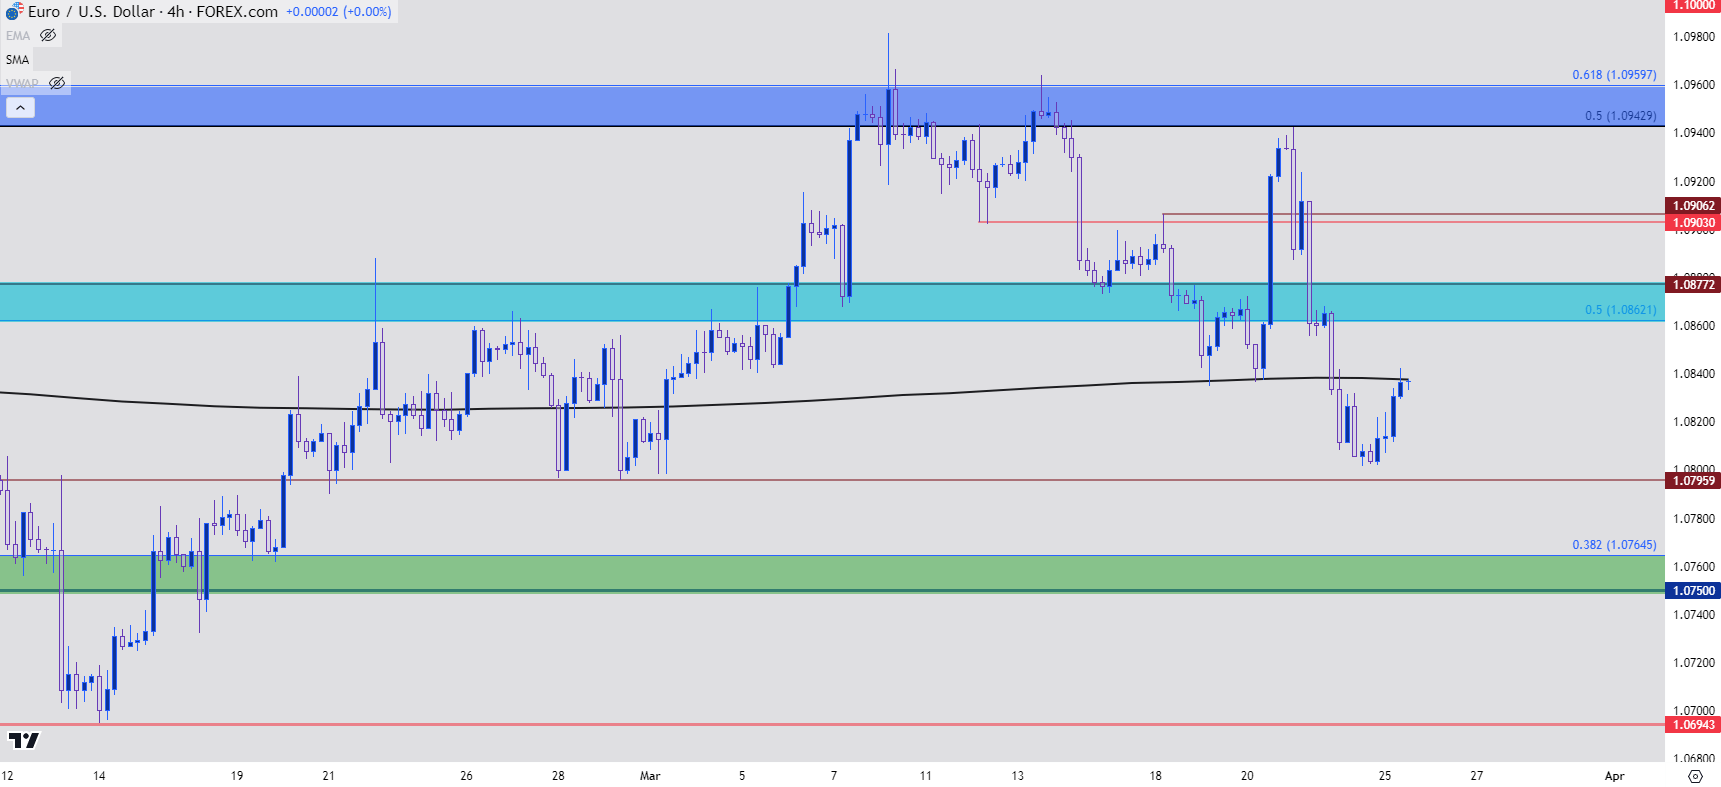Click the 0.382 (1.07645) Fibonacci label
Screen dimensions: 1721x787
point(1614,545)
